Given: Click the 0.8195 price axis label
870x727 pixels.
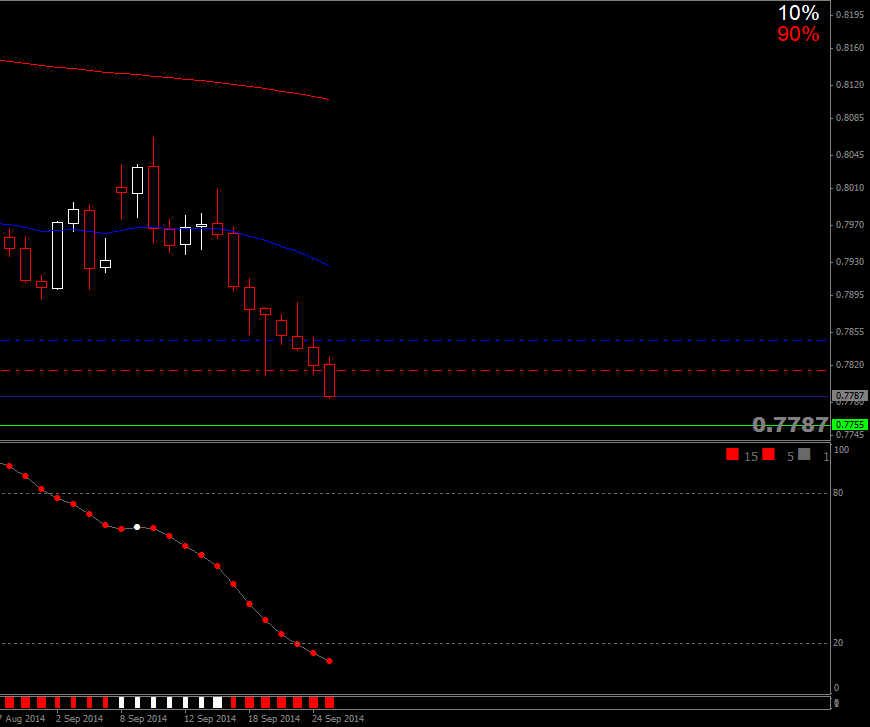Looking at the screenshot, I should (850, 14).
